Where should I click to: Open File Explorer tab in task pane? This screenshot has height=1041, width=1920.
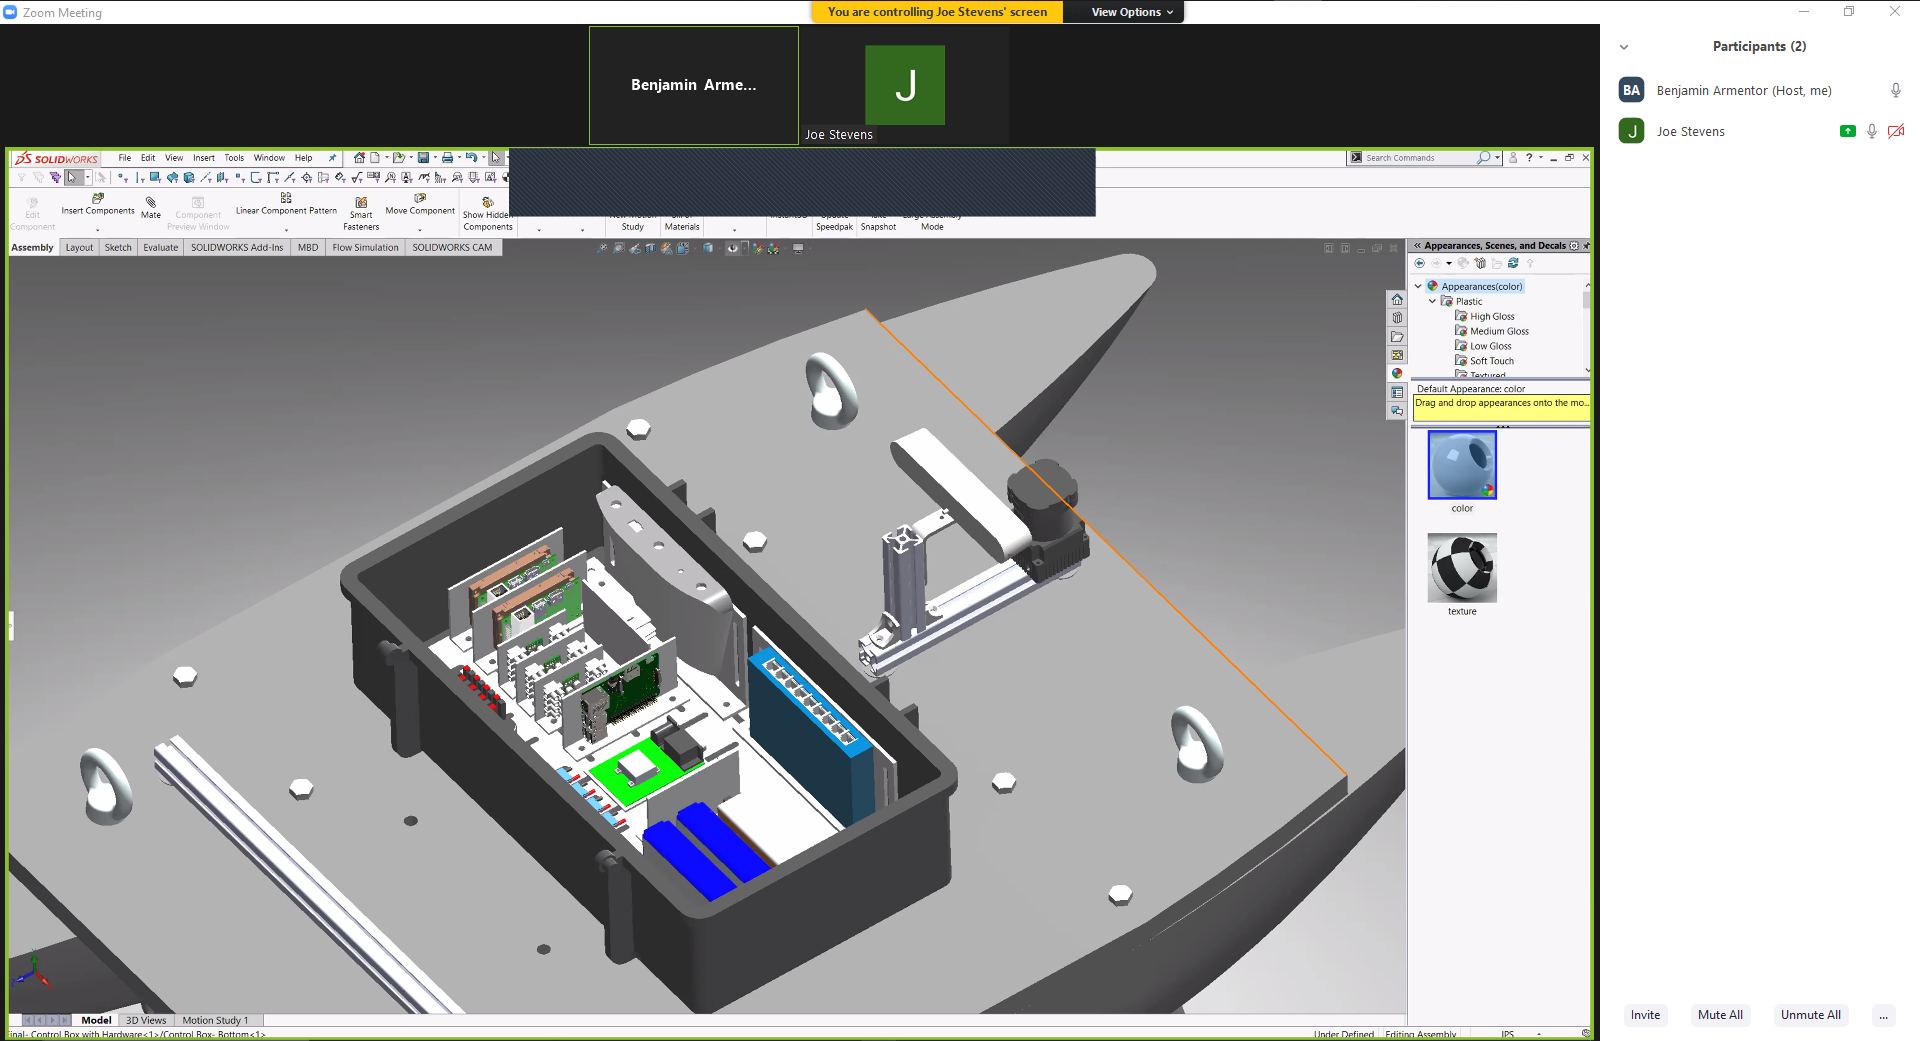pos(1397,337)
